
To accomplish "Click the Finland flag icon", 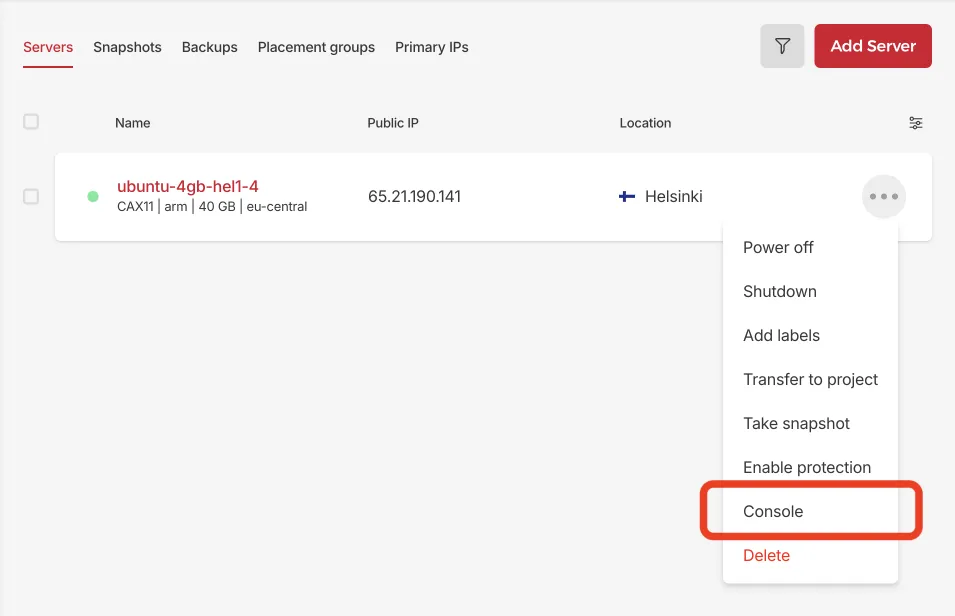I will (x=627, y=197).
